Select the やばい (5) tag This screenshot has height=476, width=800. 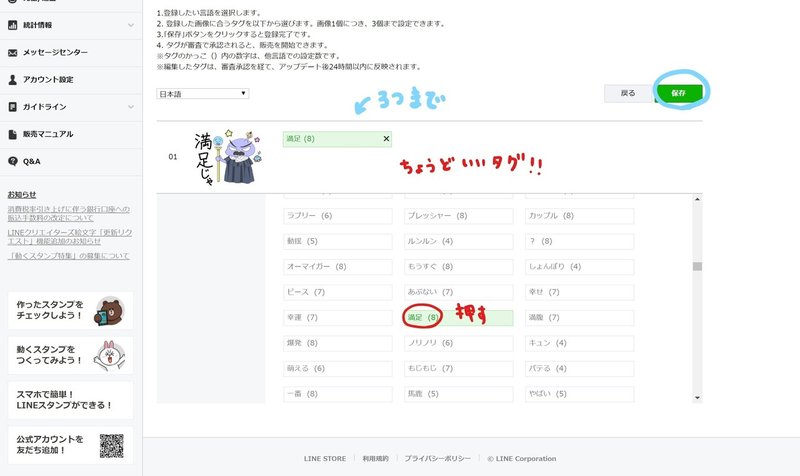pos(580,394)
